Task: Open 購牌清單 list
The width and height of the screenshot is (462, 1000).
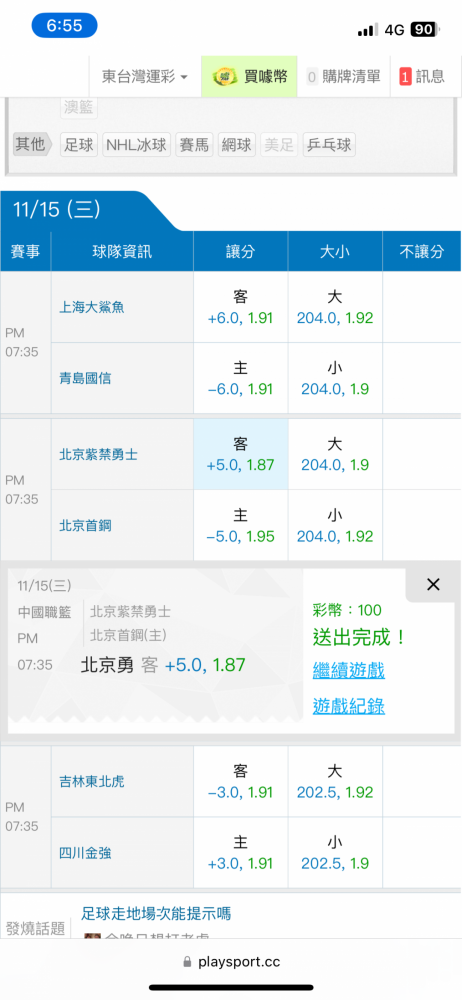Action: click(x=343, y=77)
